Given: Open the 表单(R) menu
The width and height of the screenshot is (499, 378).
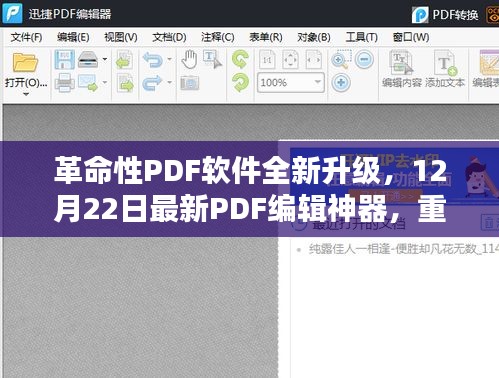Looking at the screenshot, I should coord(266,37).
